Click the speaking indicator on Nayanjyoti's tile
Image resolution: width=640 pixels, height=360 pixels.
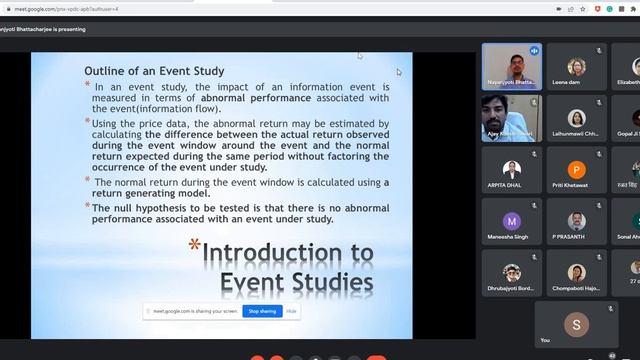(x=534, y=51)
